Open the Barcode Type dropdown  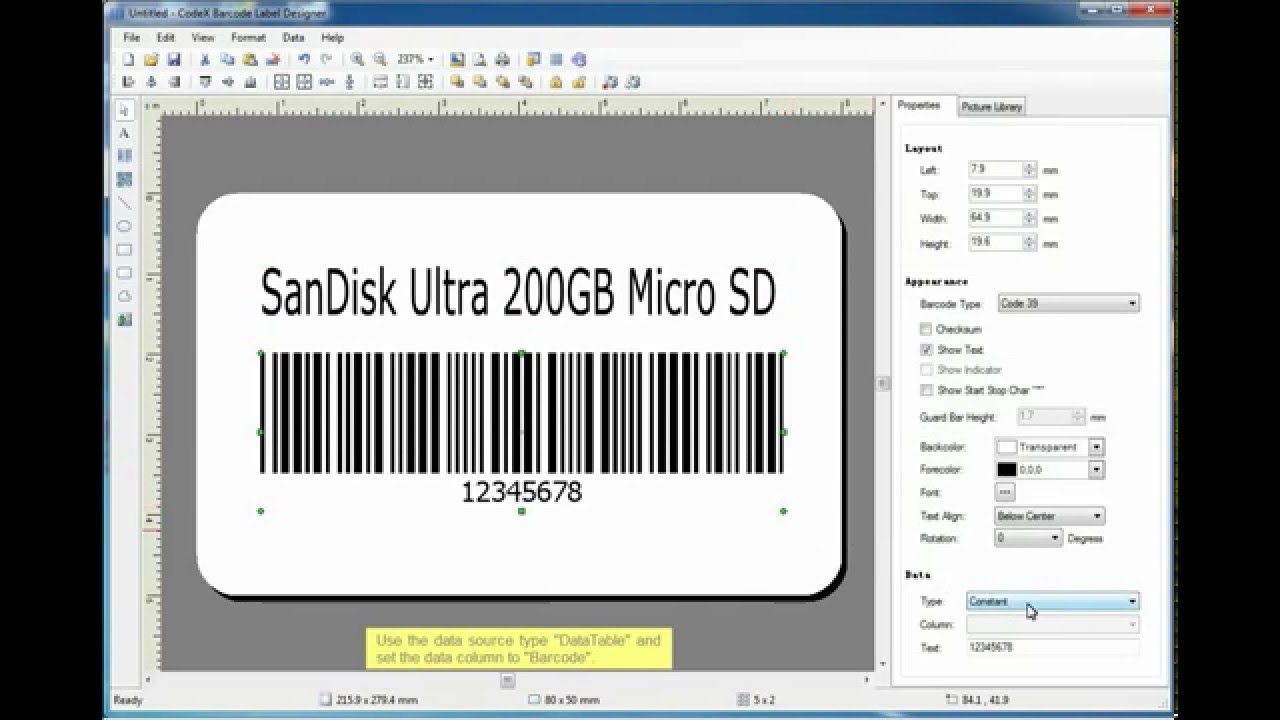(x=1068, y=303)
